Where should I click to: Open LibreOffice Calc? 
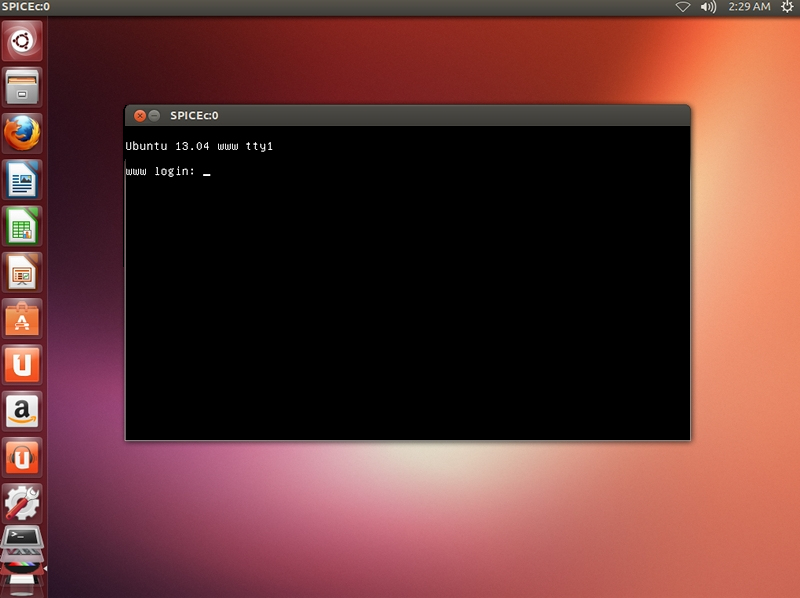click(x=20, y=227)
